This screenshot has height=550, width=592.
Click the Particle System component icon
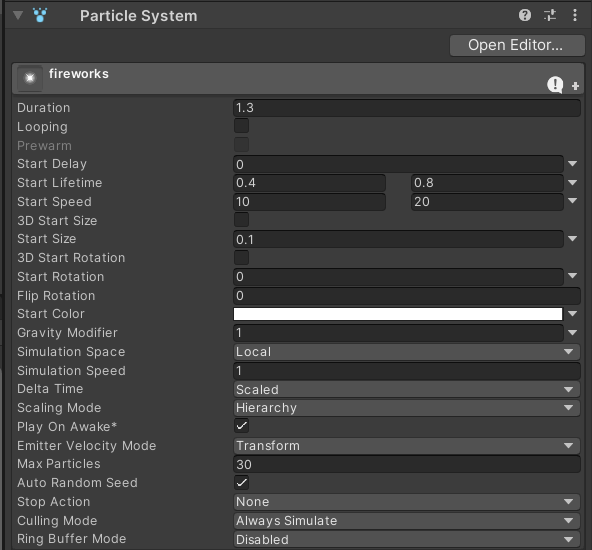point(40,15)
